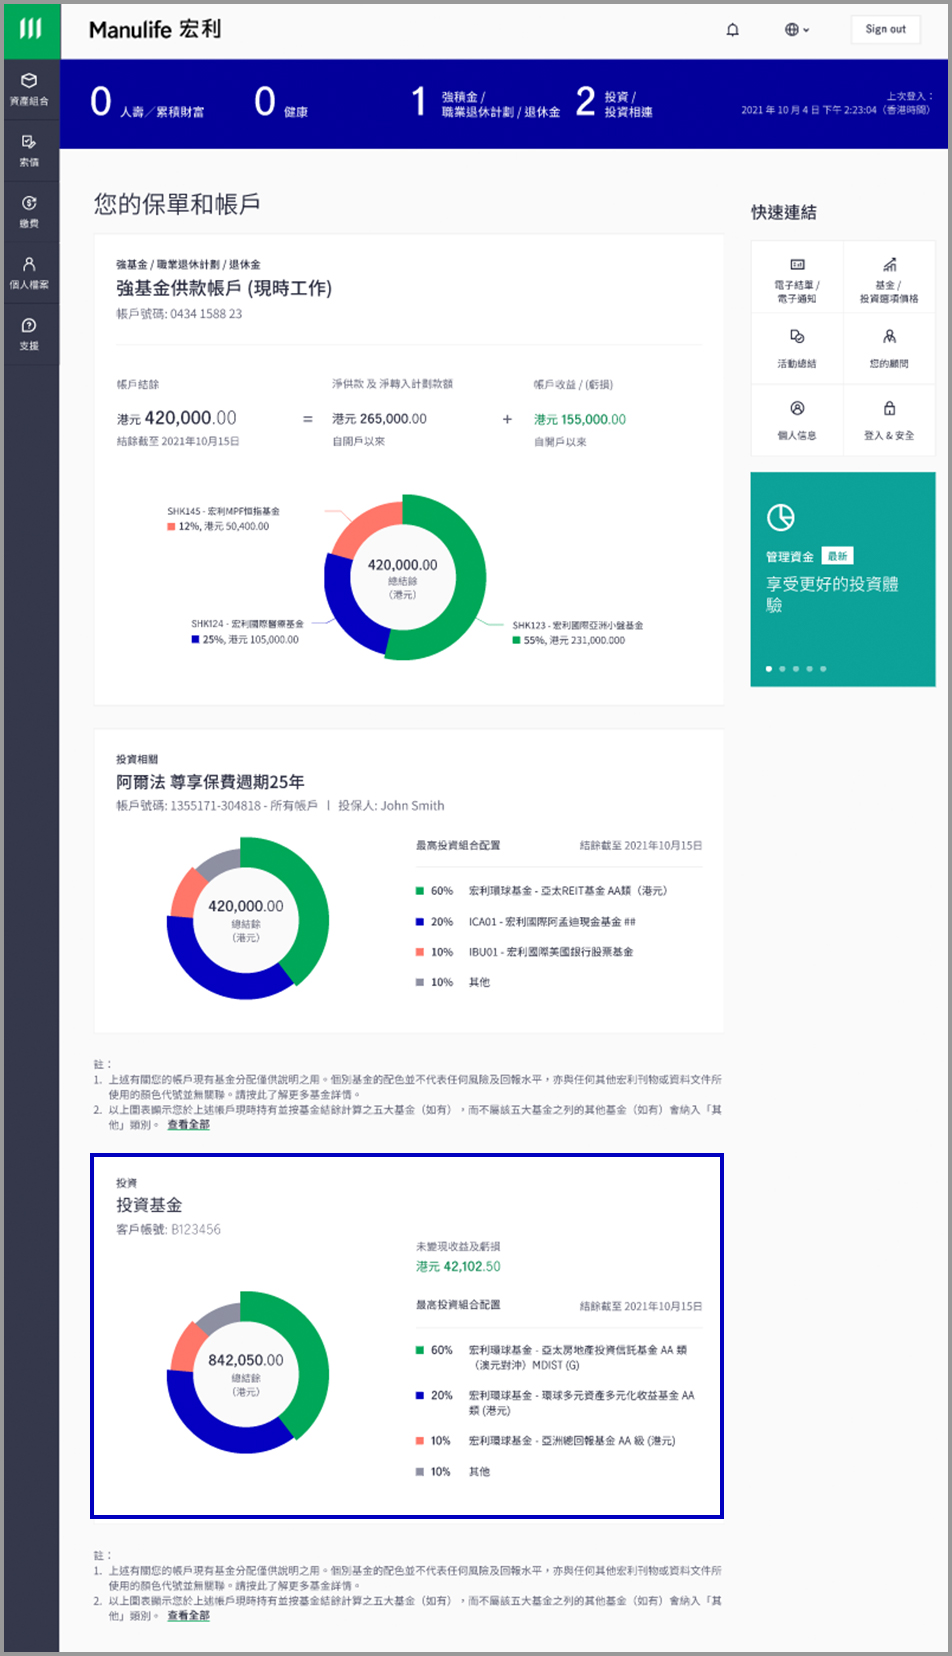The height and width of the screenshot is (1656, 952).
Task: Click 您的保單和帳戶 heading
Action: [x=177, y=204]
